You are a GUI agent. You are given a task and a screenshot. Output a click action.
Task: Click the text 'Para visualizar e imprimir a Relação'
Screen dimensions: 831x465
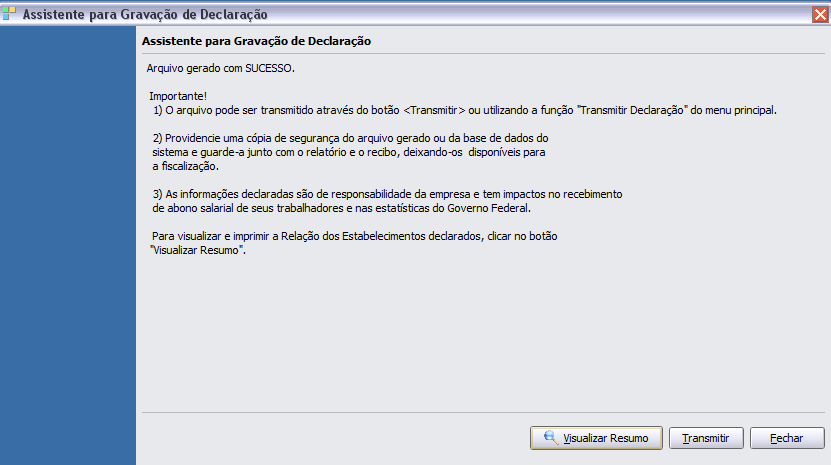[355, 236]
